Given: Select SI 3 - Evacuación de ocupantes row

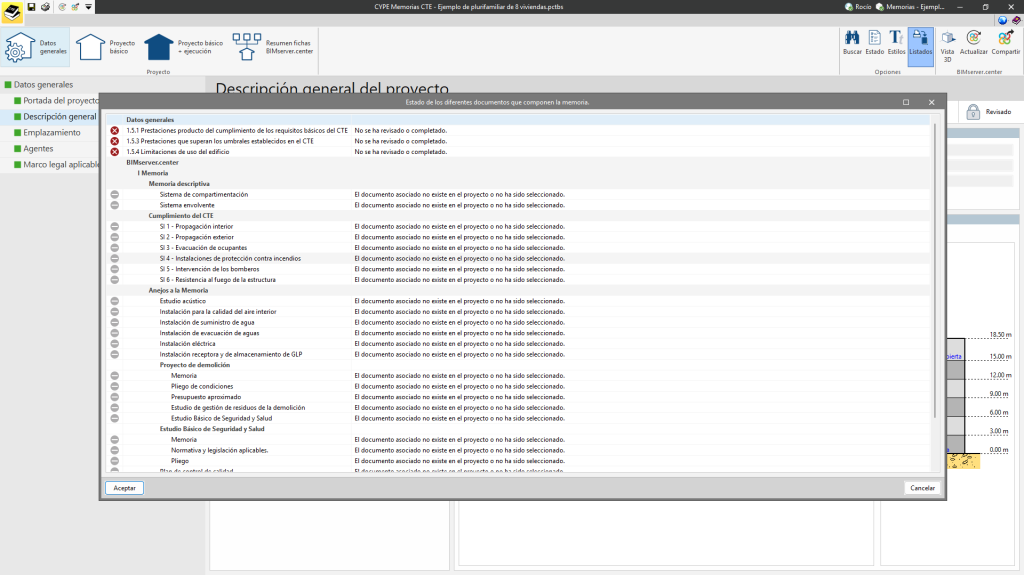Looking at the screenshot, I should (519, 248).
